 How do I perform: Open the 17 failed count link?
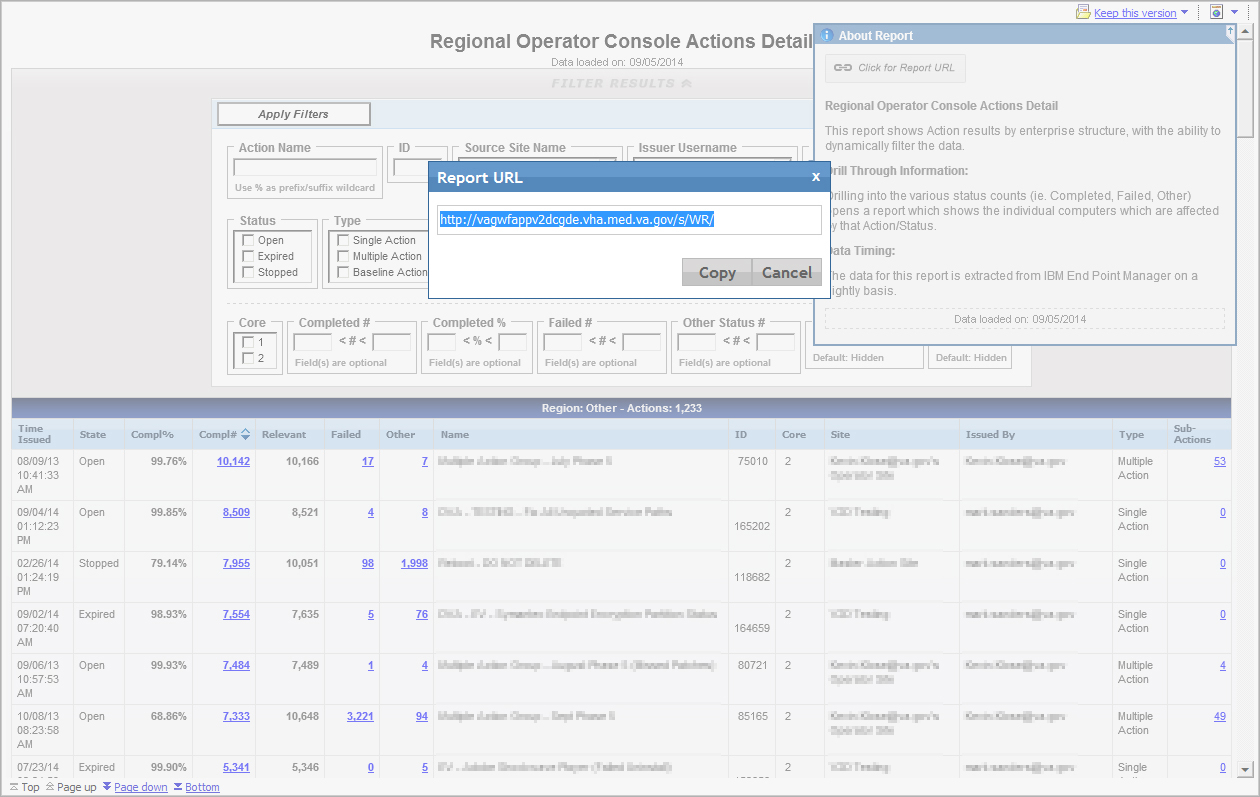coord(368,461)
